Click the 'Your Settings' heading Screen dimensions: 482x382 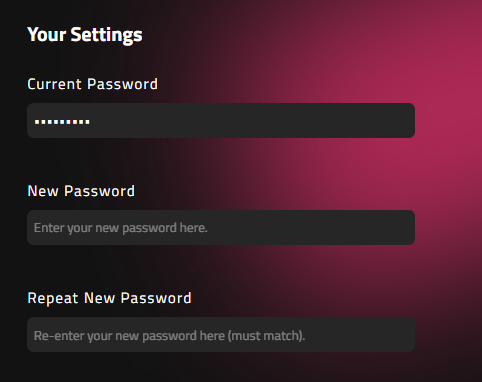pos(85,35)
